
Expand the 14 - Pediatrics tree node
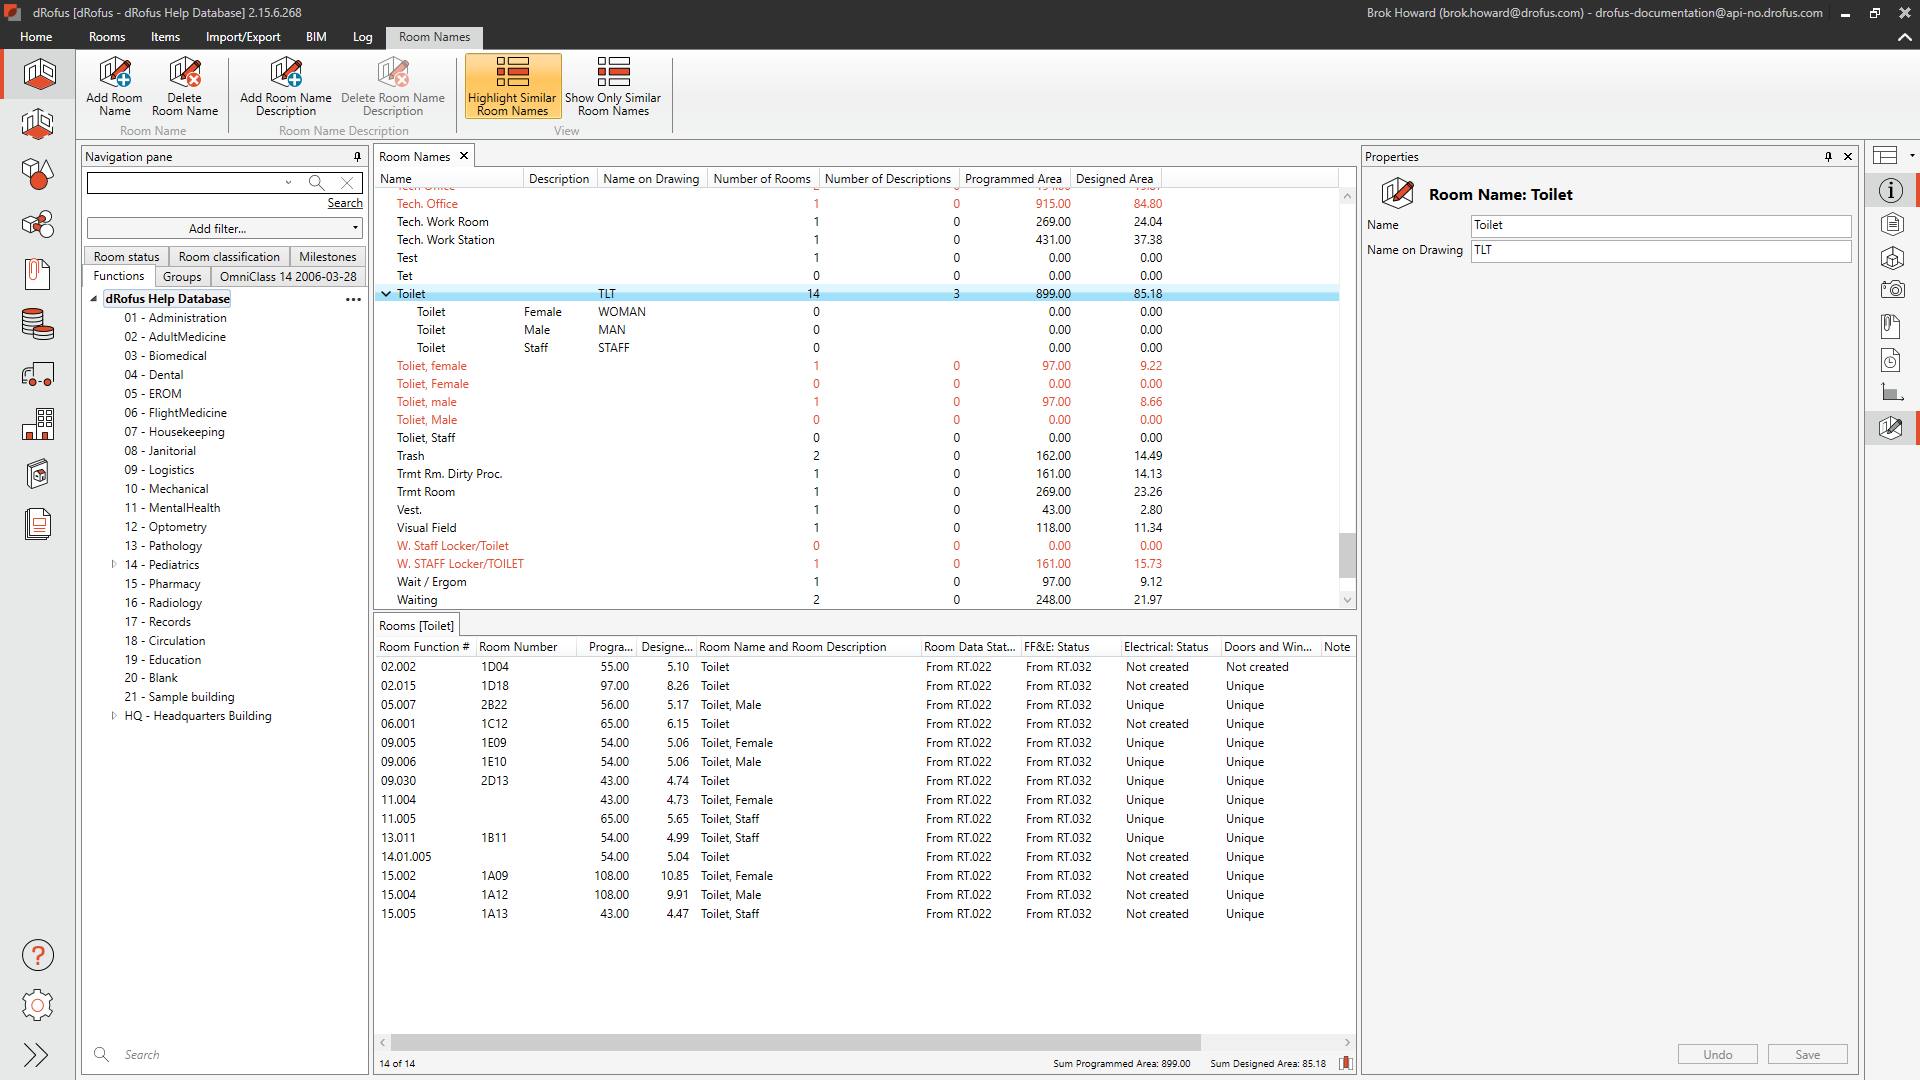(x=114, y=565)
